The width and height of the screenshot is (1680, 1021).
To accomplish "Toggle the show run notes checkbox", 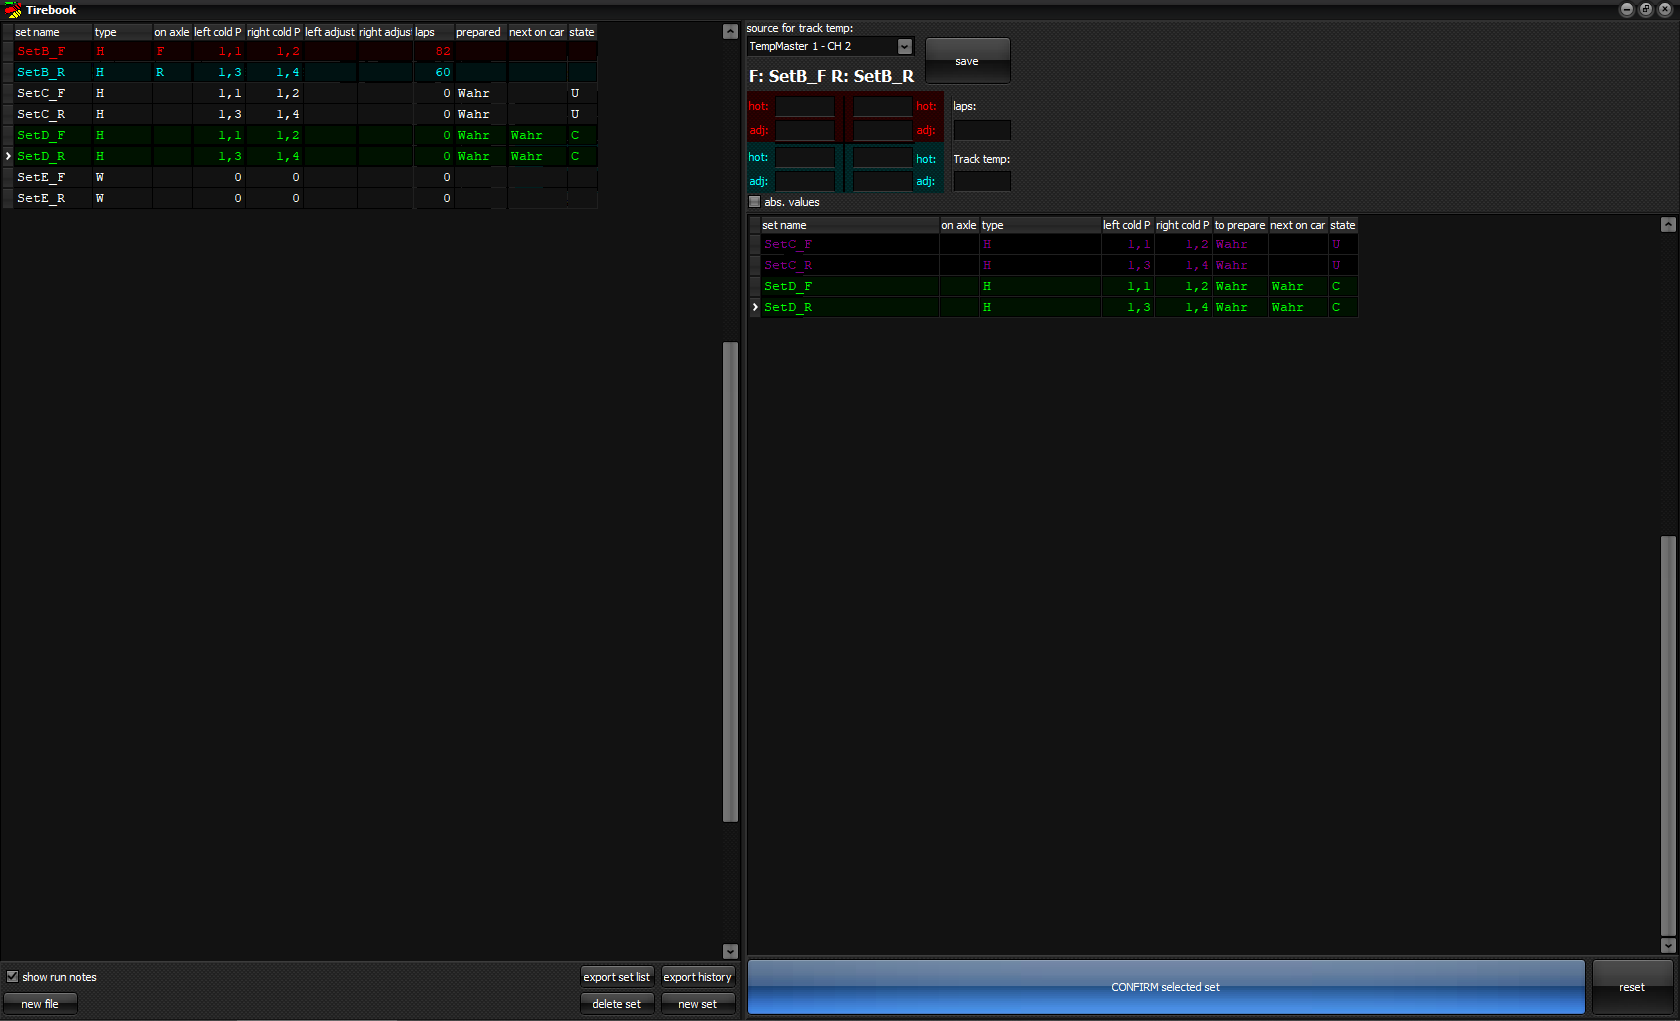I will coord(13,977).
